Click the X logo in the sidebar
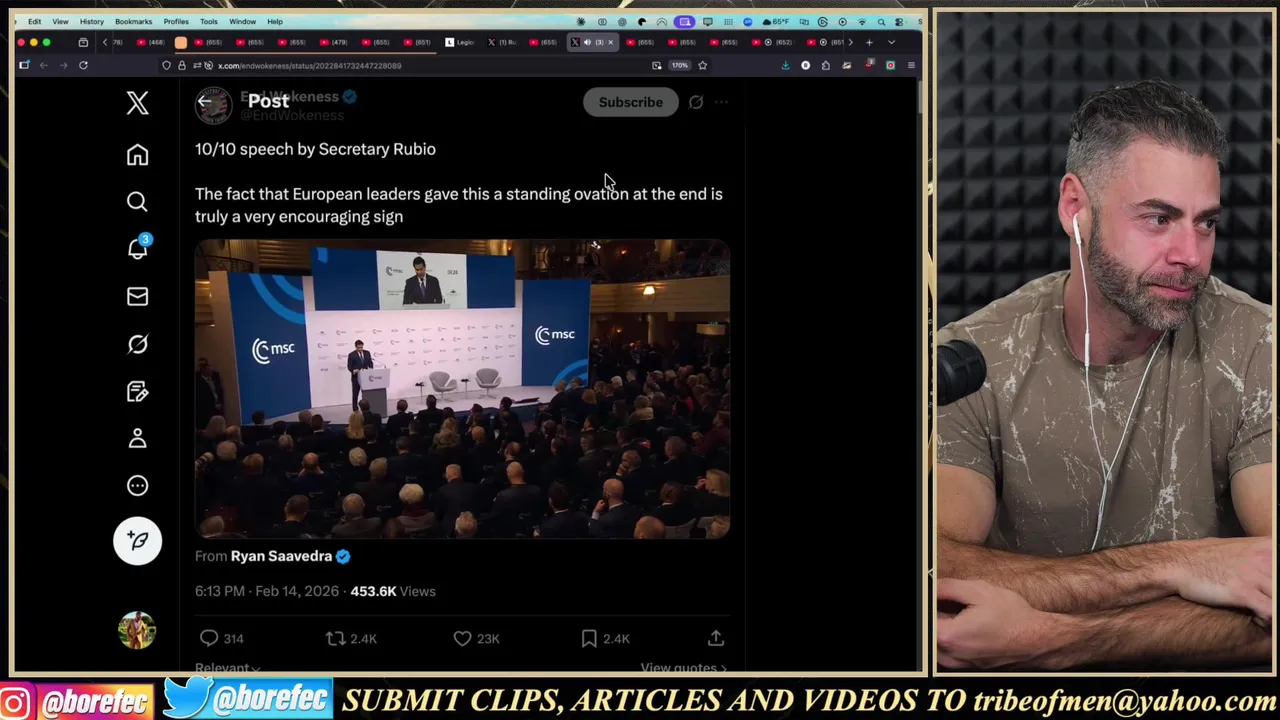The width and height of the screenshot is (1280, 720). pyautogui.click(x=137, y=103)
